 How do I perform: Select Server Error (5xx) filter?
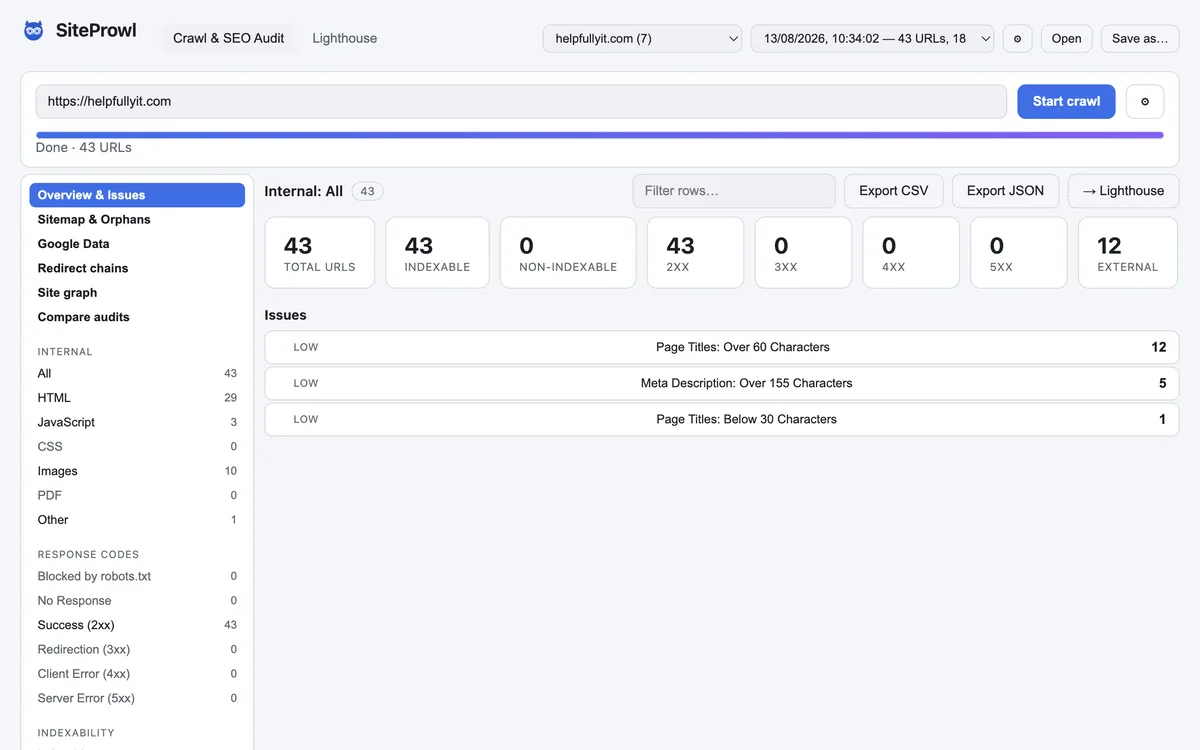coord(137,698)
